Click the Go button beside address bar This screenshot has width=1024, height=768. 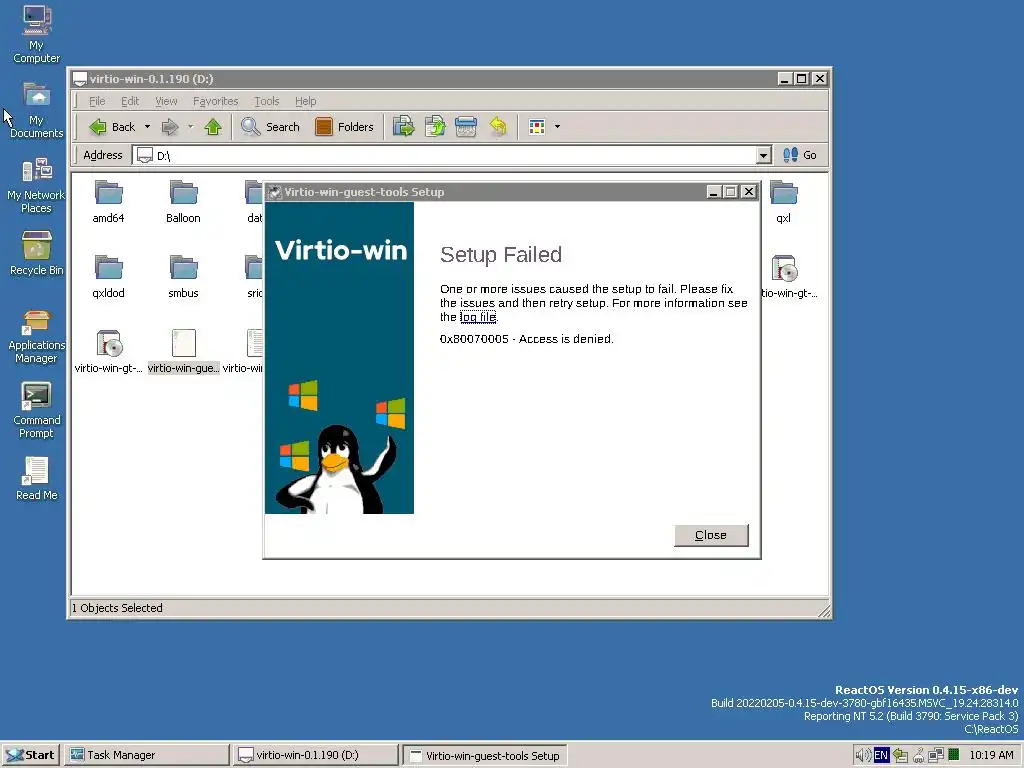pos(800,155)
